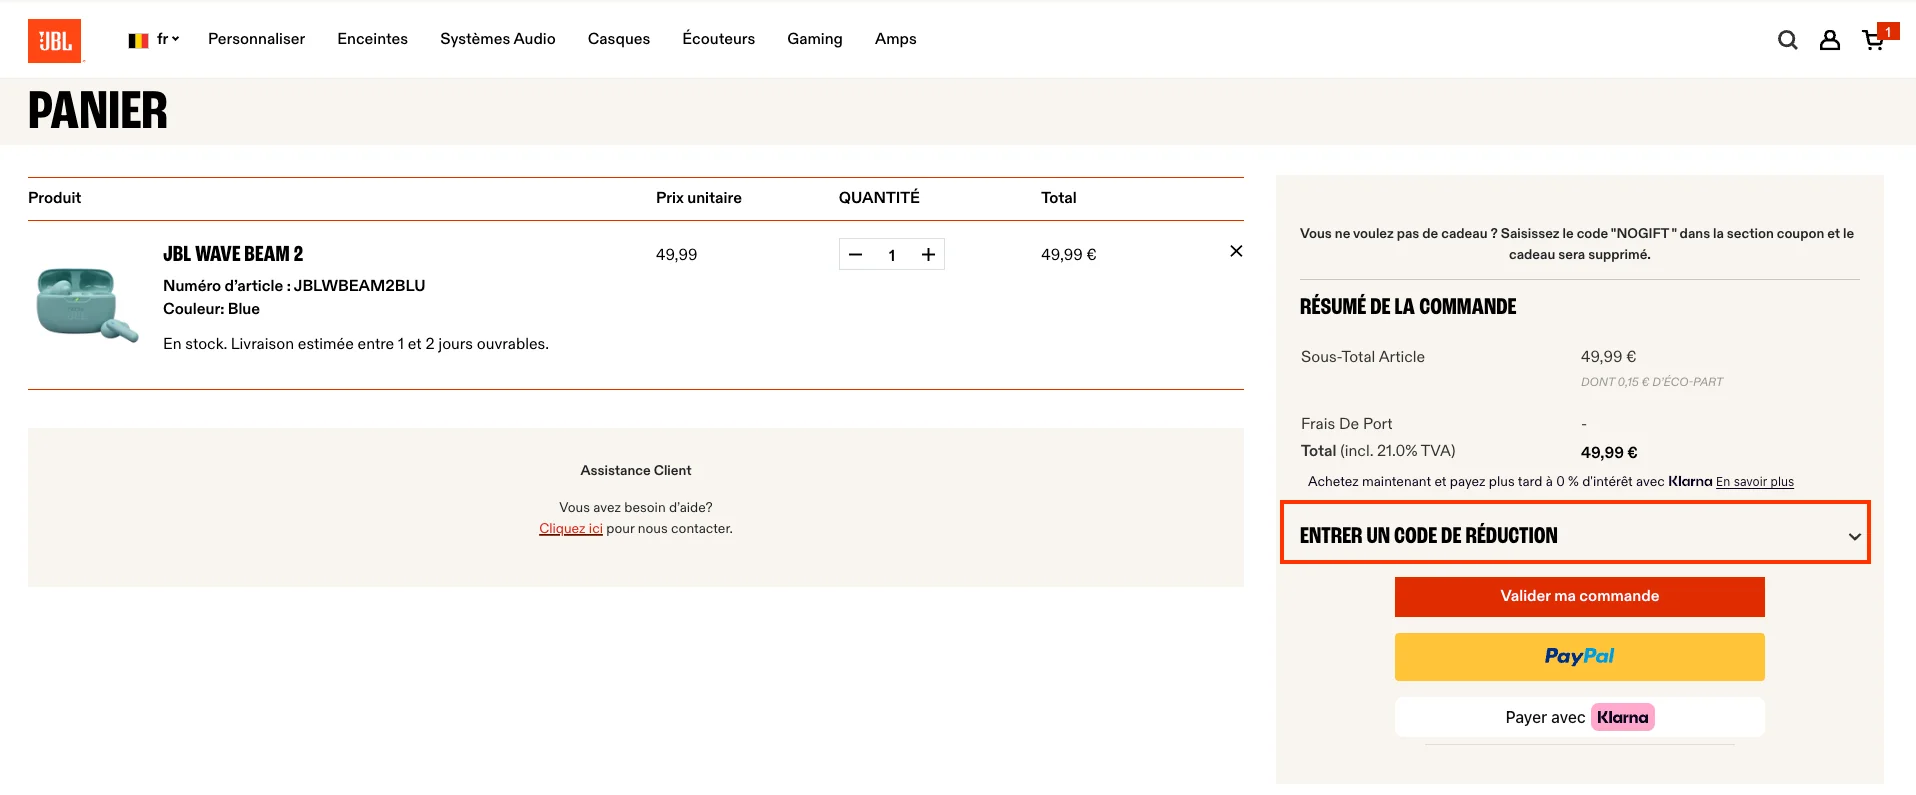Screen dimensions: 1916x795
Task: Decrease quantity with the minus button
Action: 856,255
